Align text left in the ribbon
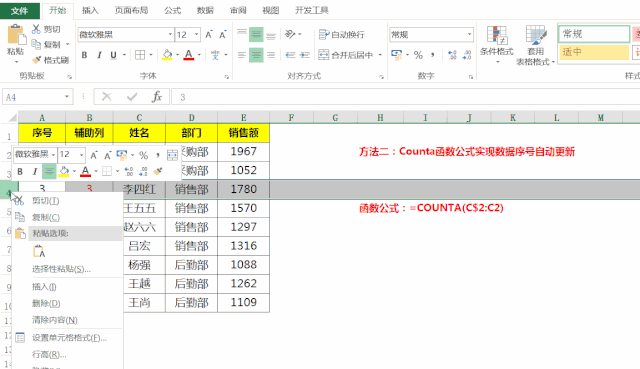This screenshot has width=640, height=369. click(242, 55)
